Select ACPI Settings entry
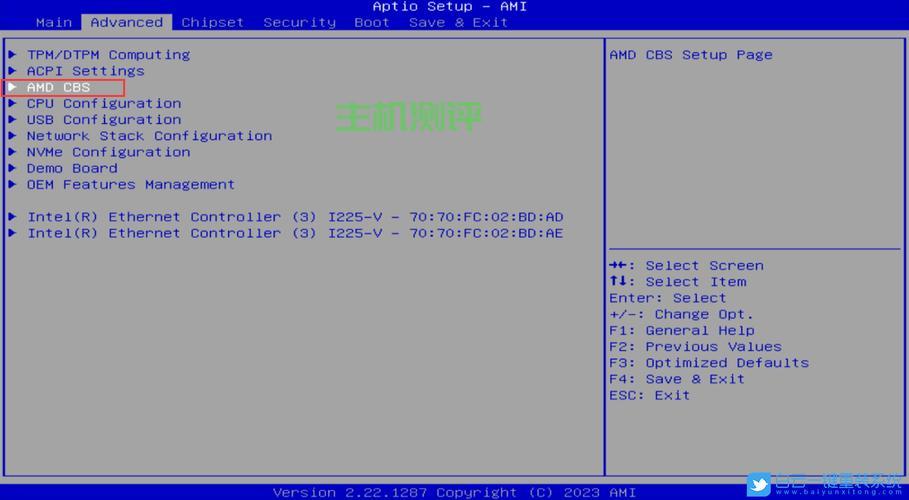 tap(85, 71)
